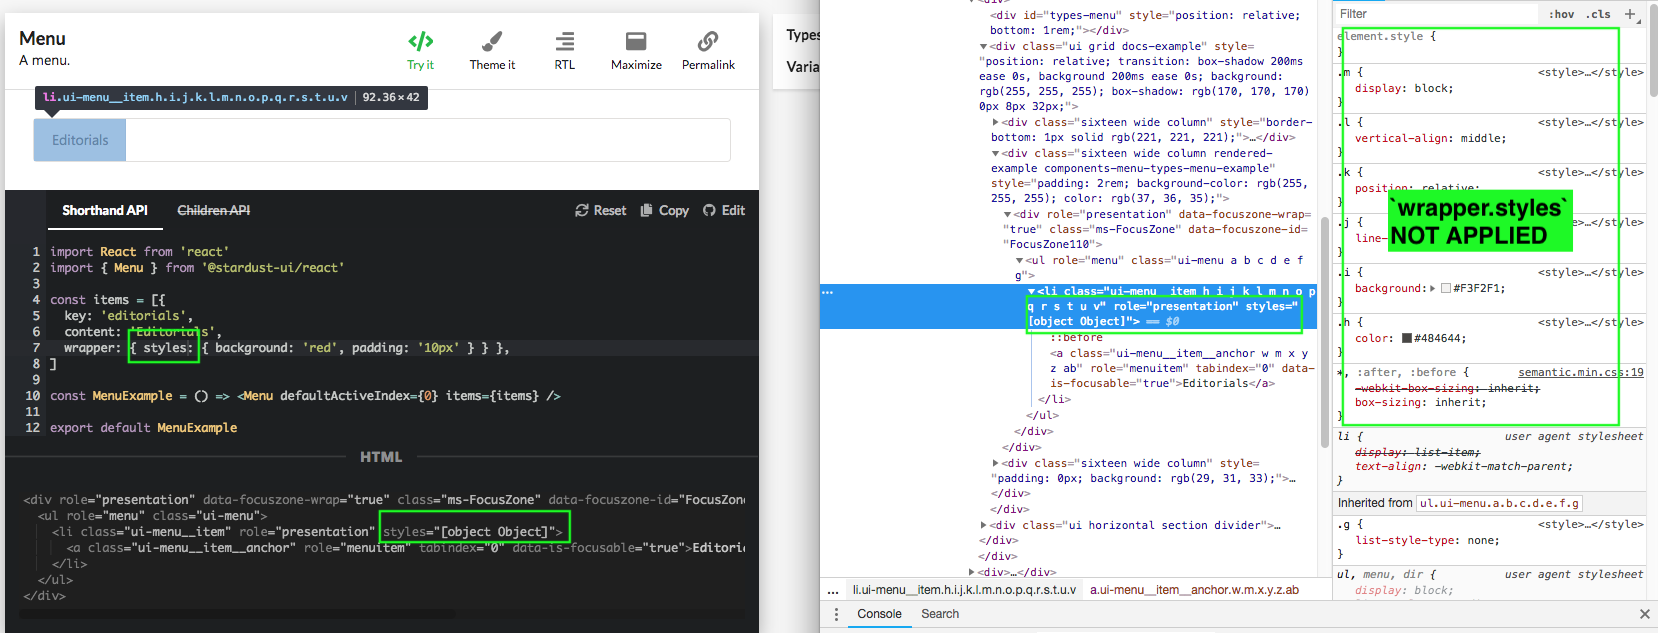The height and width of the screenshot is (633, 1658).
Task: Collapse the rendered-example column div
Action: click(x=995, y=154)
